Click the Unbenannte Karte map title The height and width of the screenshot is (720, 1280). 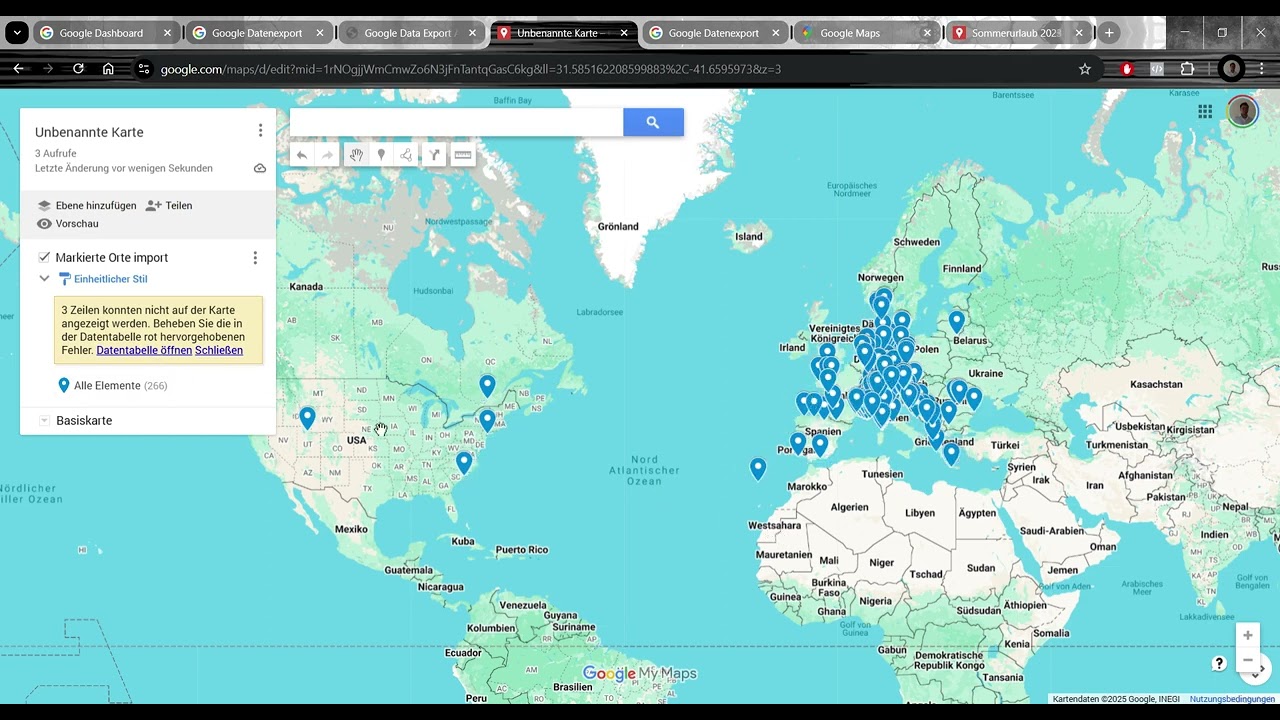(89, 132)
